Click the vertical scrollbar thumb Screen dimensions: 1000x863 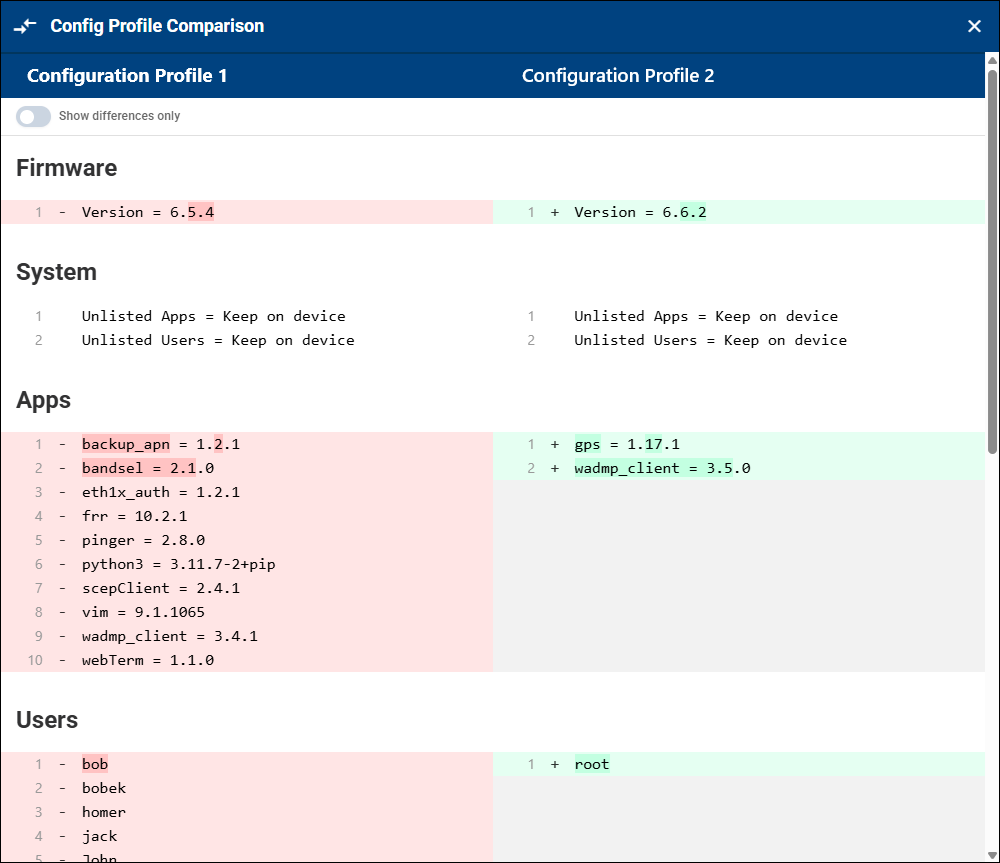point(992,262)
